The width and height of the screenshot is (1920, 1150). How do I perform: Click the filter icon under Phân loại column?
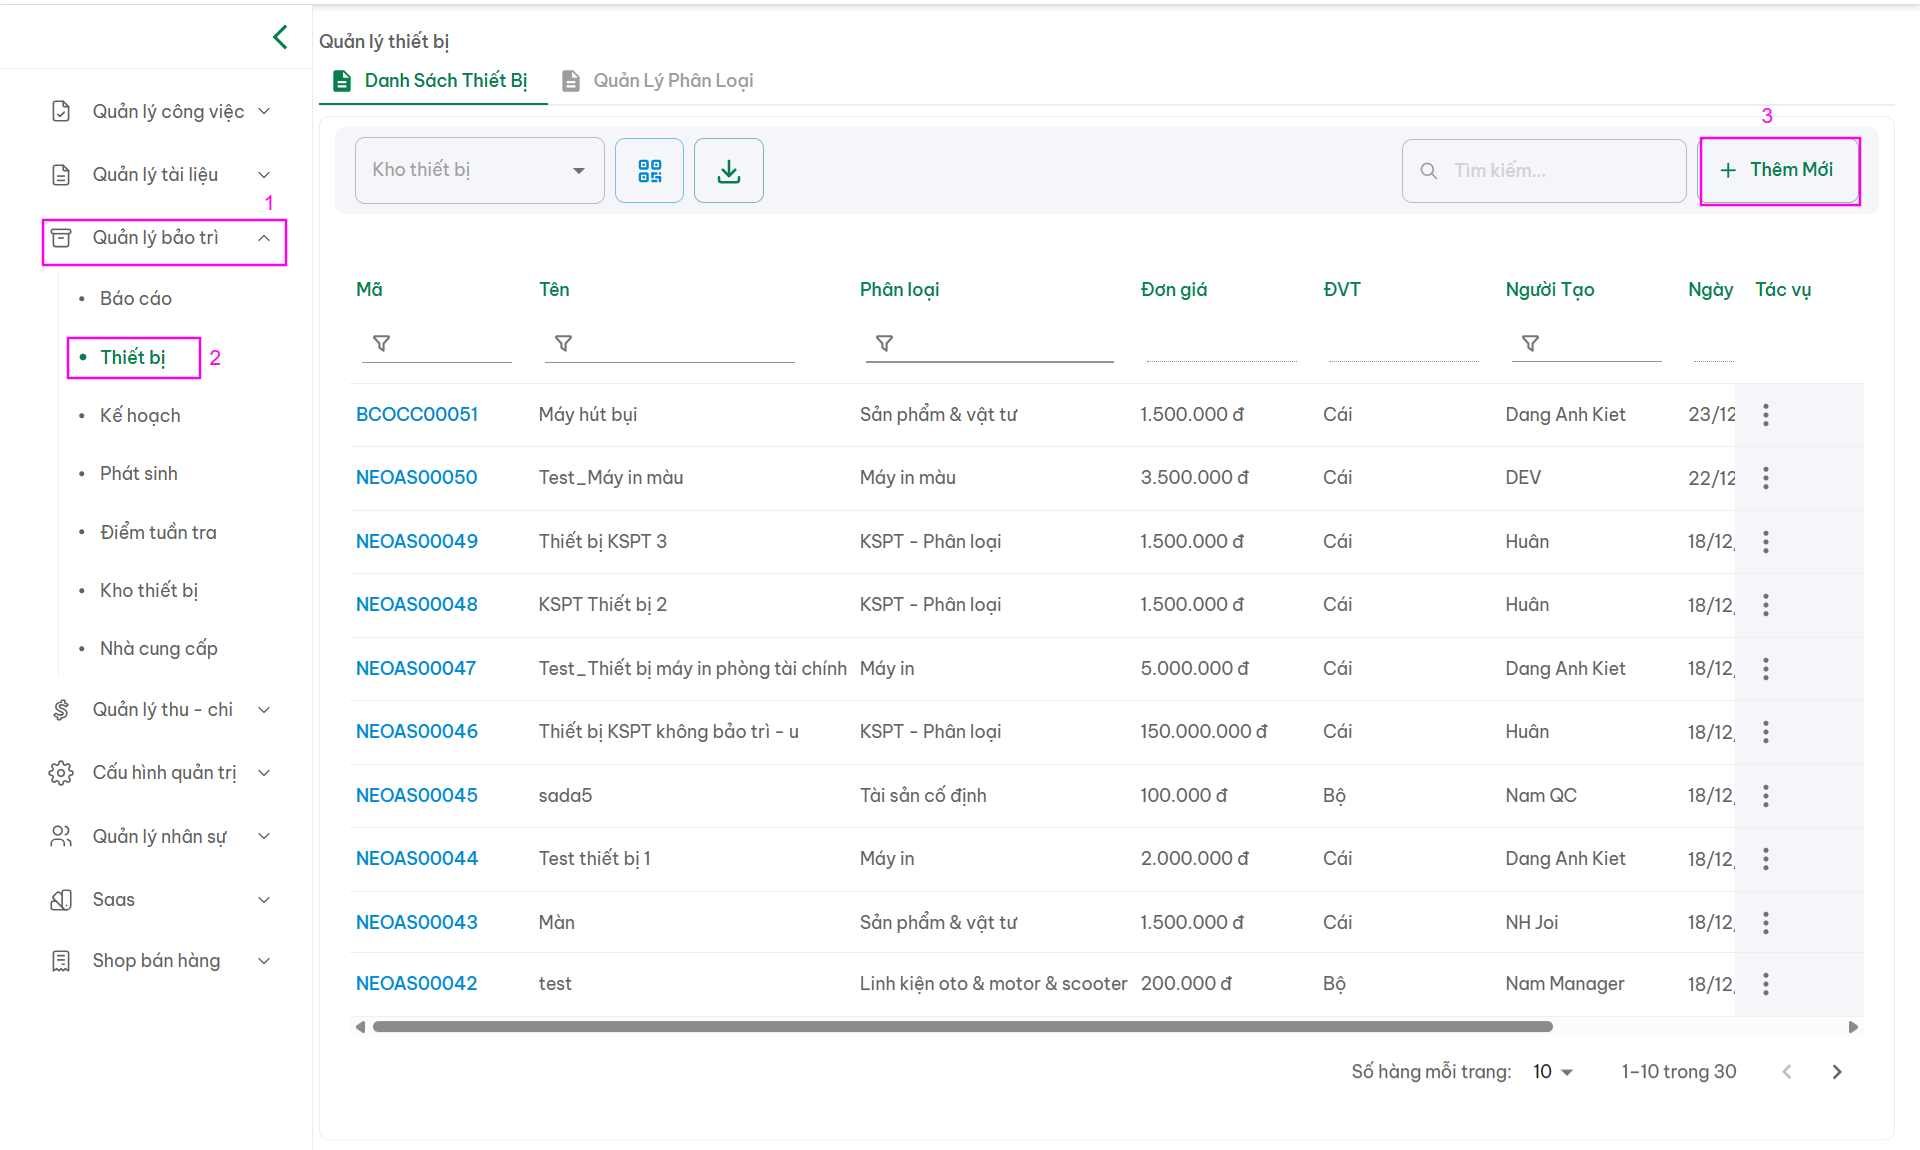pos(884,344)
